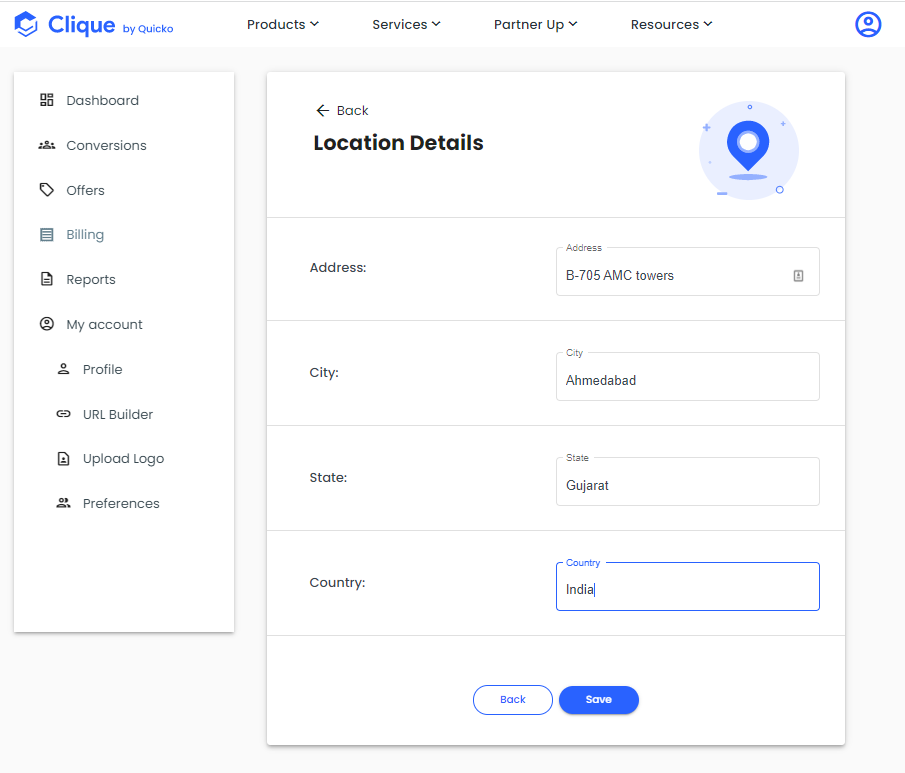Click the Profile person icon
Screen dimensions: 905x773
click(x=63, y=369)
